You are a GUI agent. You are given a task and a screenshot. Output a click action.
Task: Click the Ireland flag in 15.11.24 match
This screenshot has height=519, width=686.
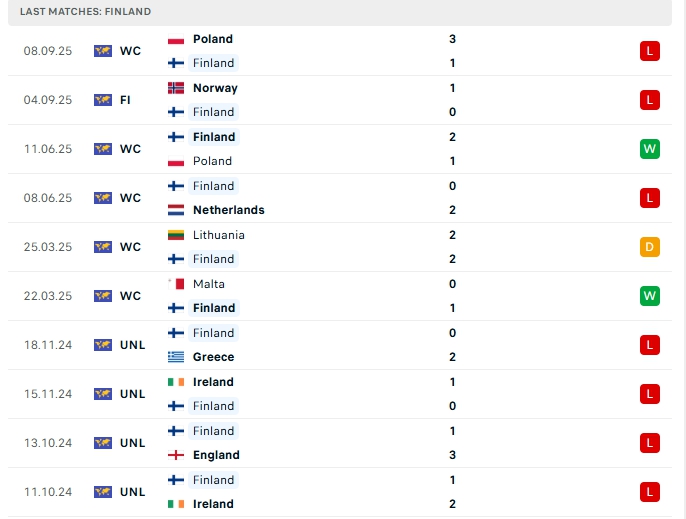pyautogui.click(x=176, y=382)
